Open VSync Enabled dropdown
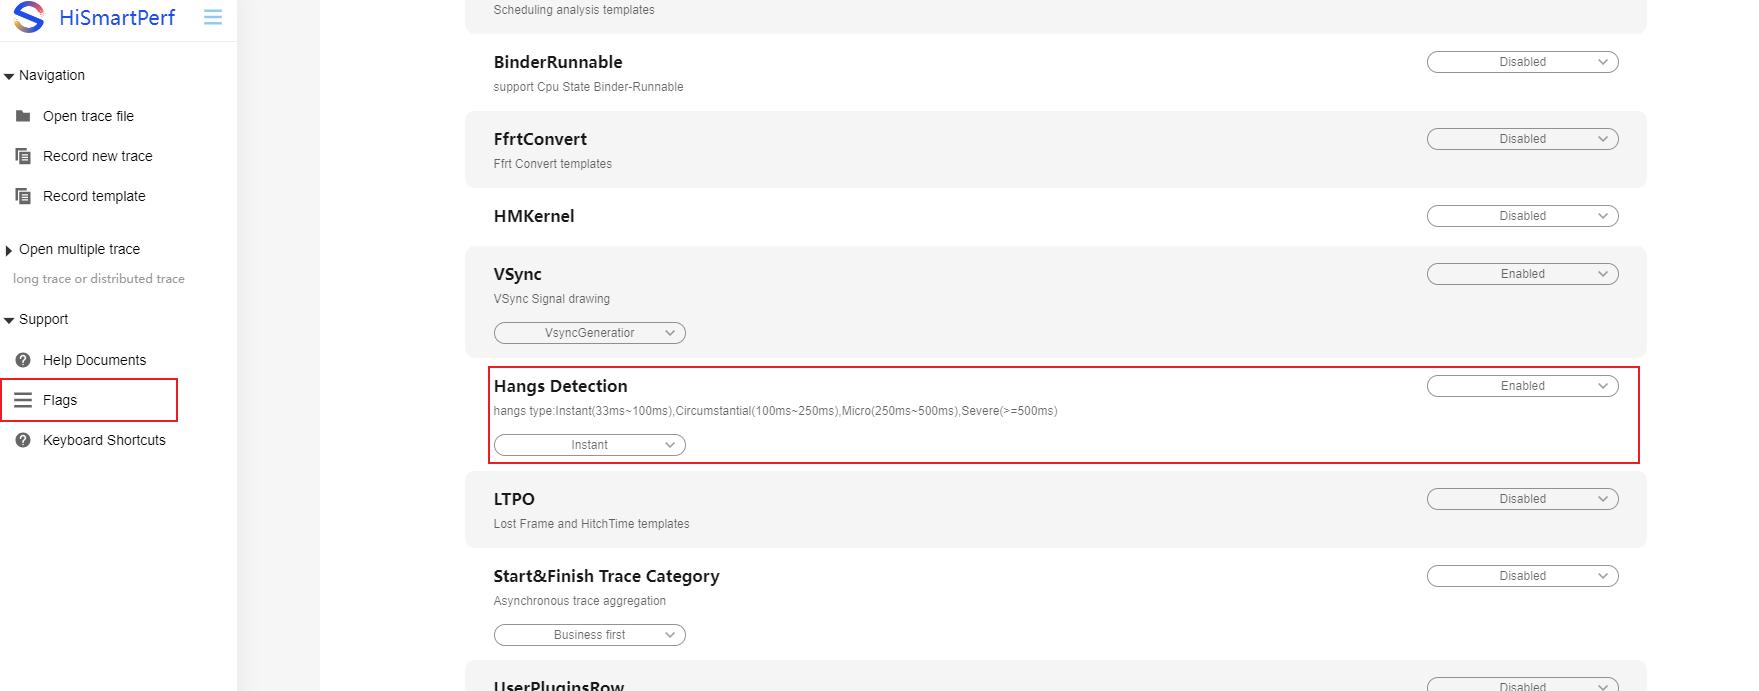The height and width of the screenshot is (691, 1759). point(1522,274)
